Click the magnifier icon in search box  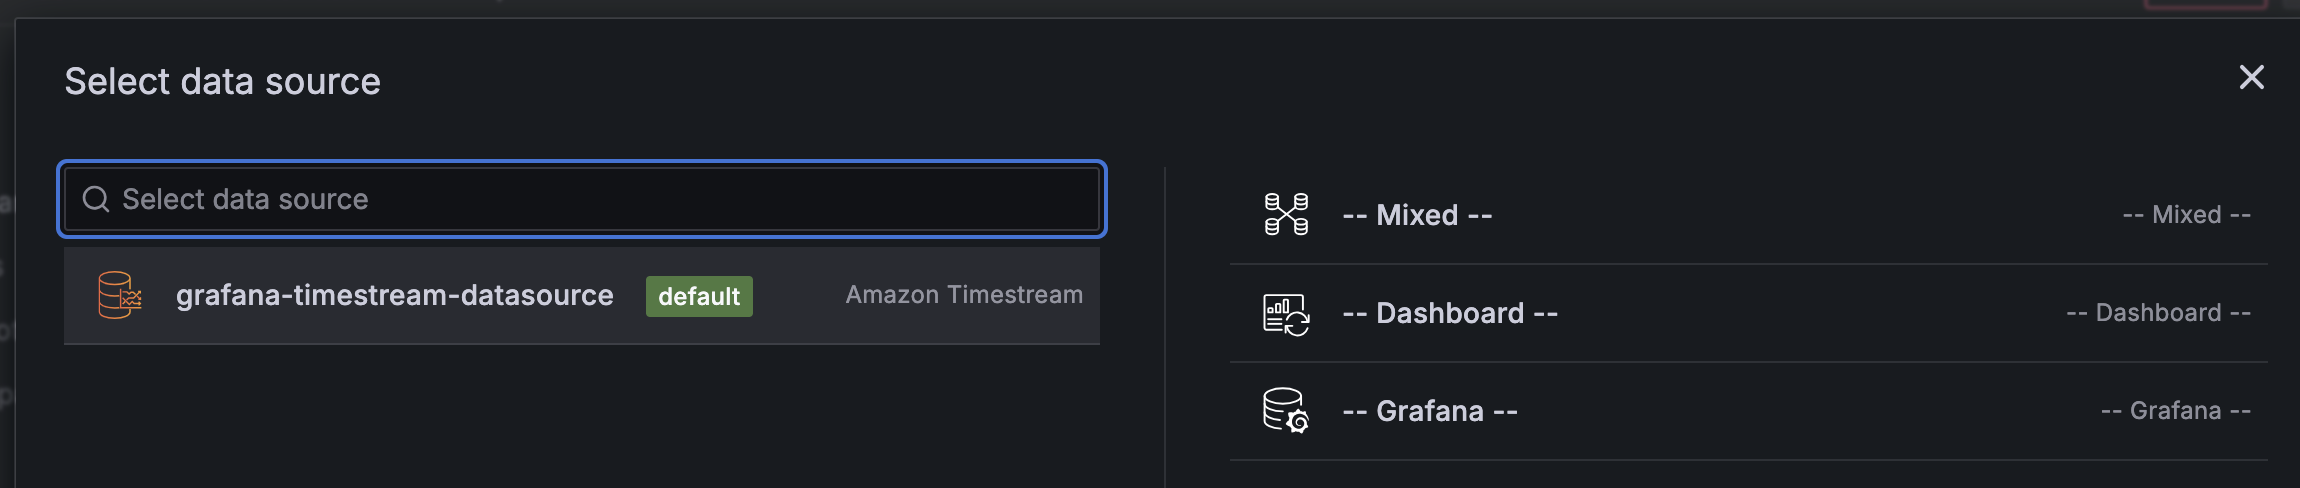click(96, 199)
